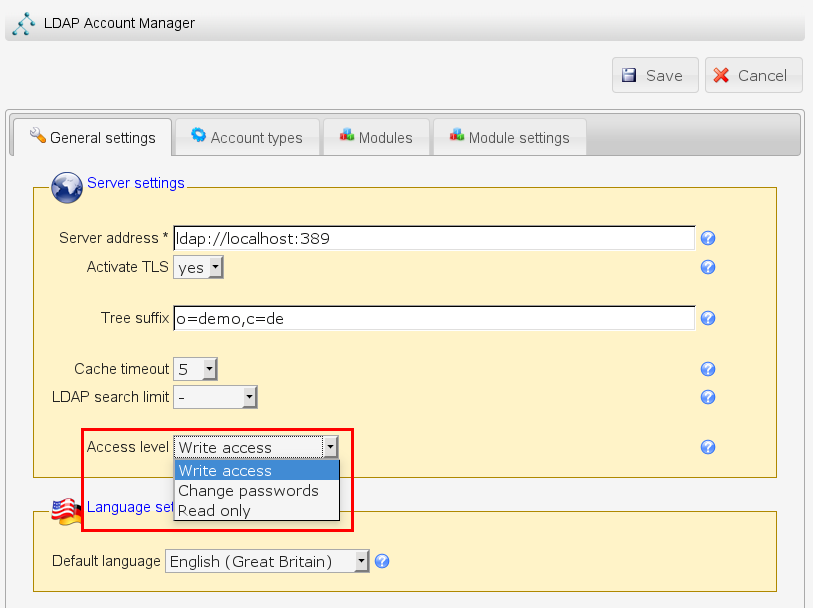The width and height of the screenshot is (813, 608).
Task: Open the Module settings tab
Action: coord(509,138)
